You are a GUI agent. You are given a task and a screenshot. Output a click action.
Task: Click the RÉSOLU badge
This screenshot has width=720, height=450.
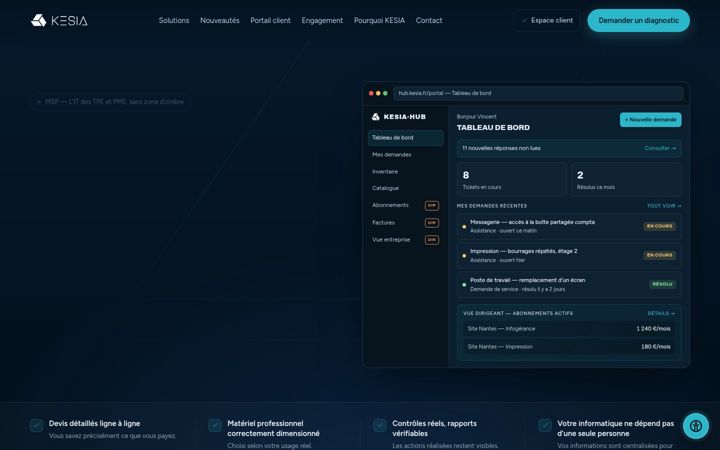662,284
